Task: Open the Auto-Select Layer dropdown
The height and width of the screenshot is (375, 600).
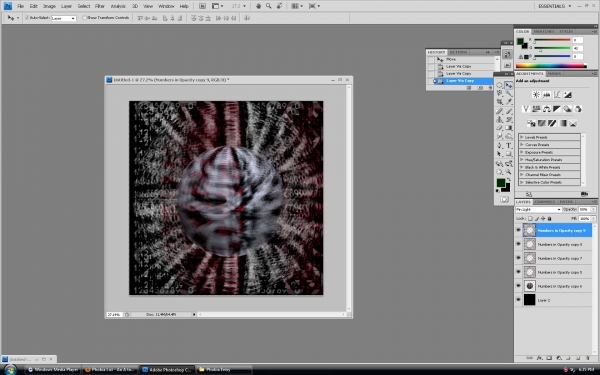Action: [64, 18]
